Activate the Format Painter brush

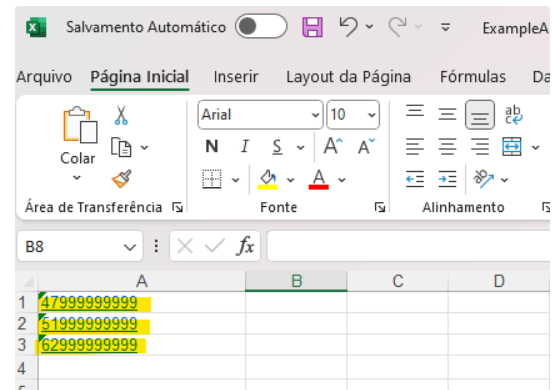(122, 179)
